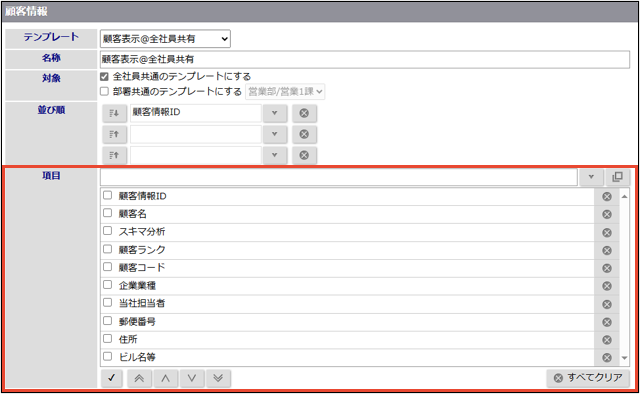The height and width of the screenshot is (394, 640).
Task: Open the テンプレート dropdown
Action: point(165,39)
